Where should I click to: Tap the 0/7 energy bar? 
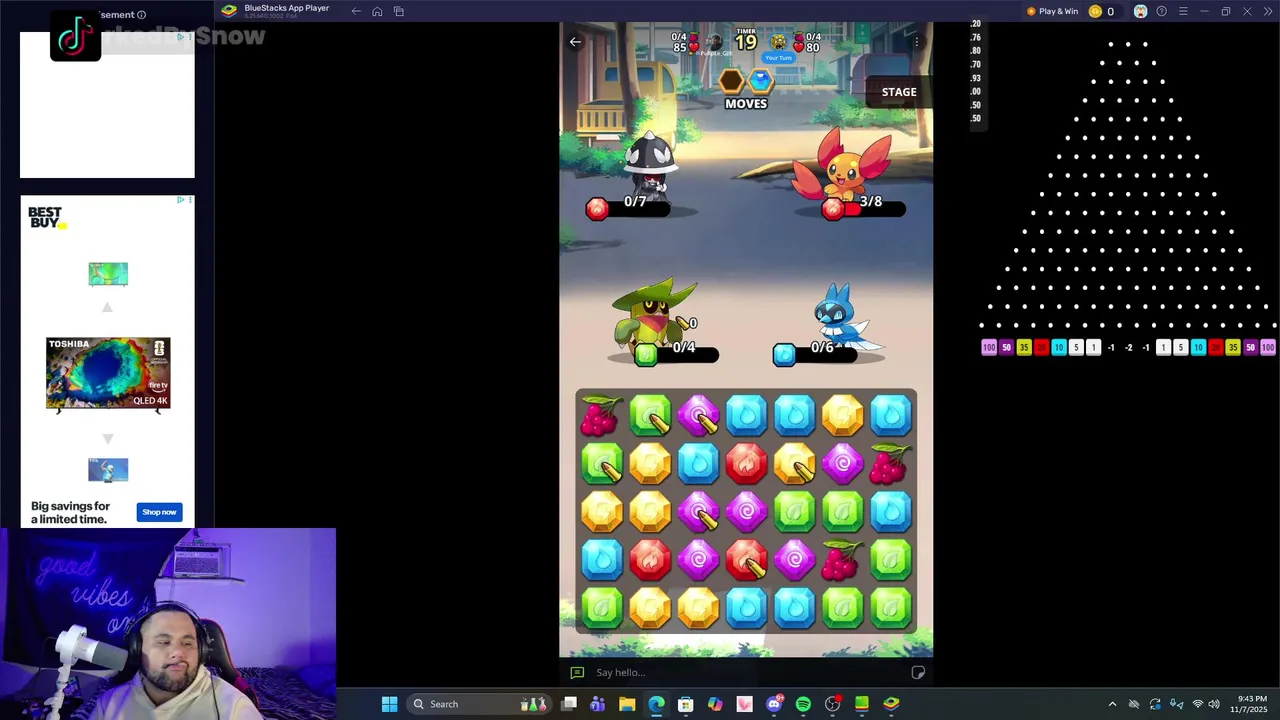coord(630,207)
